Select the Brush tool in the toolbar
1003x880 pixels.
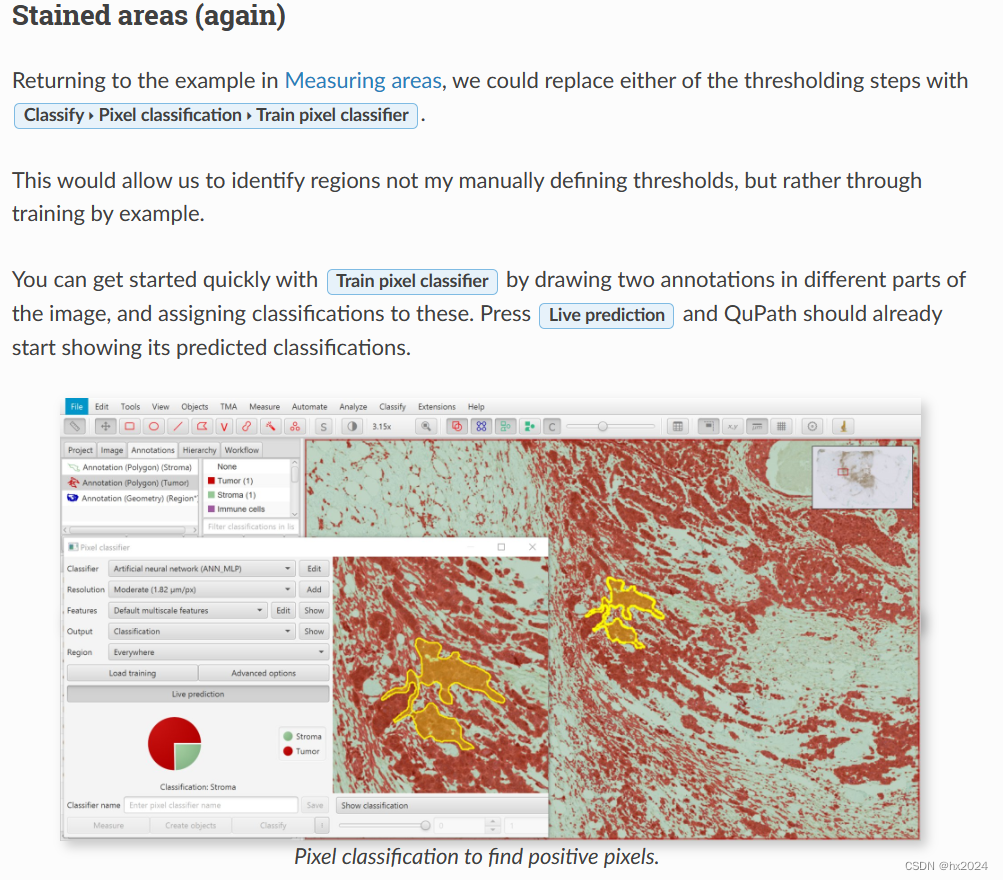coord(245,426)
